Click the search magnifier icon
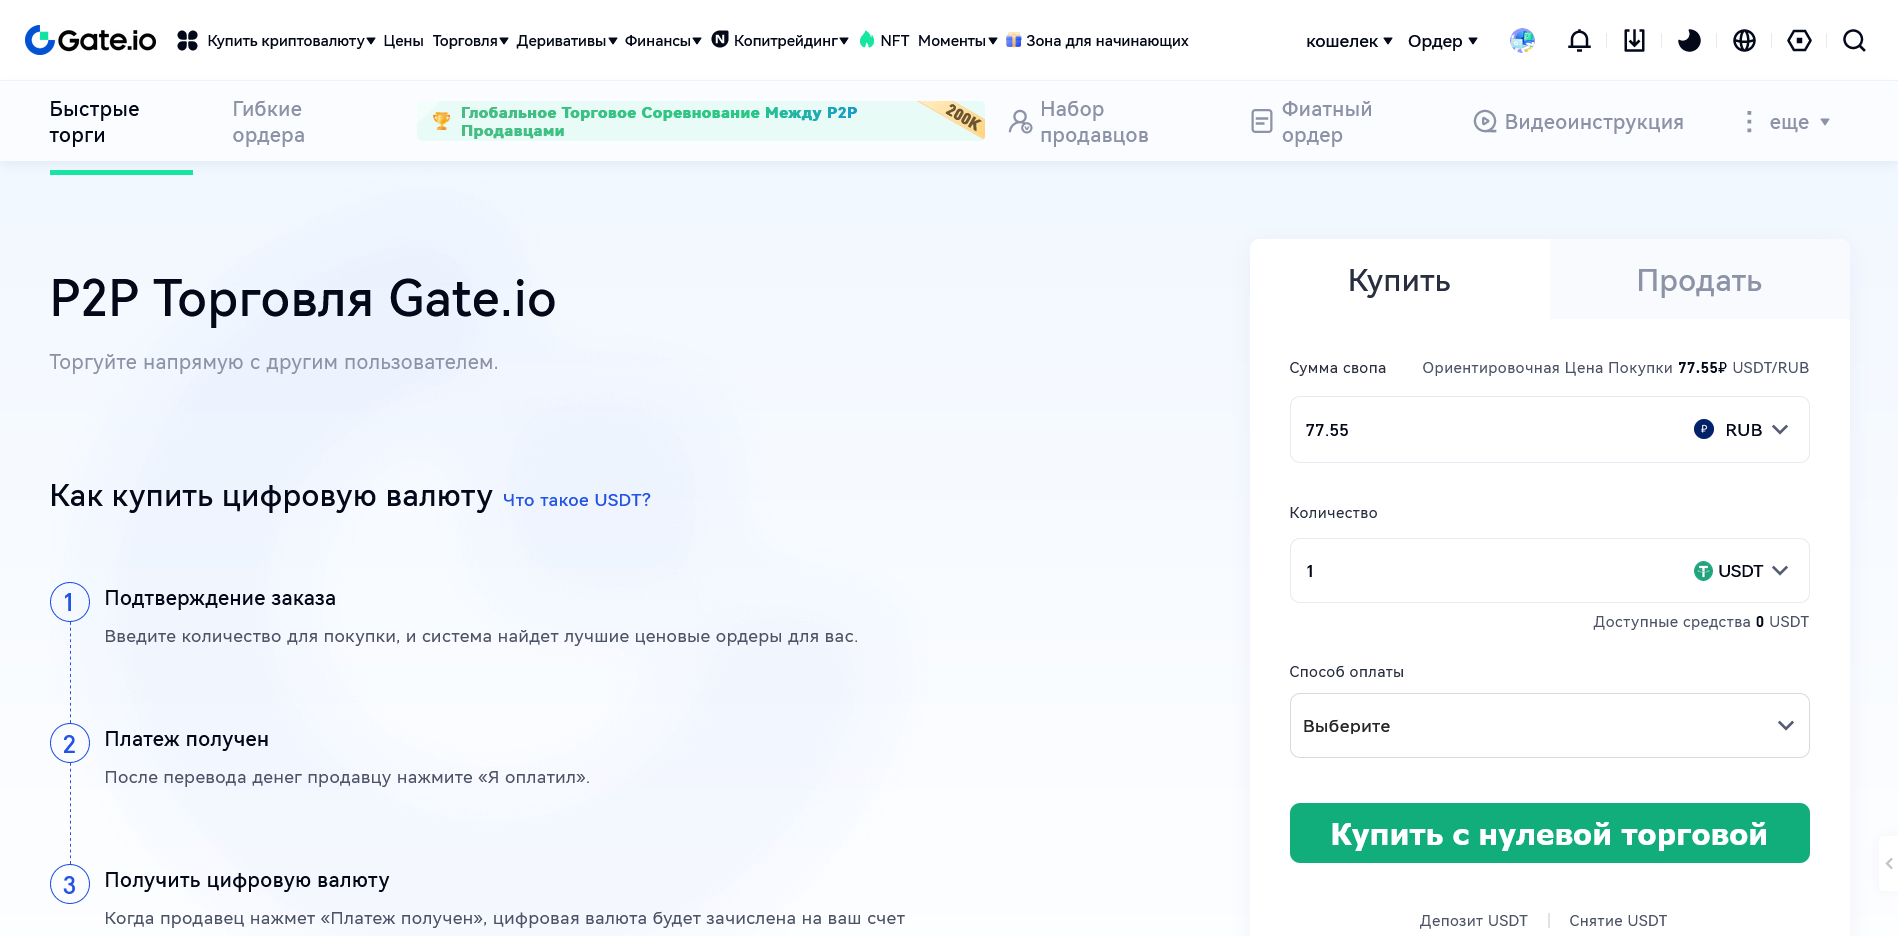The height and width of the screenshot is (936, 1898). 1854,40
